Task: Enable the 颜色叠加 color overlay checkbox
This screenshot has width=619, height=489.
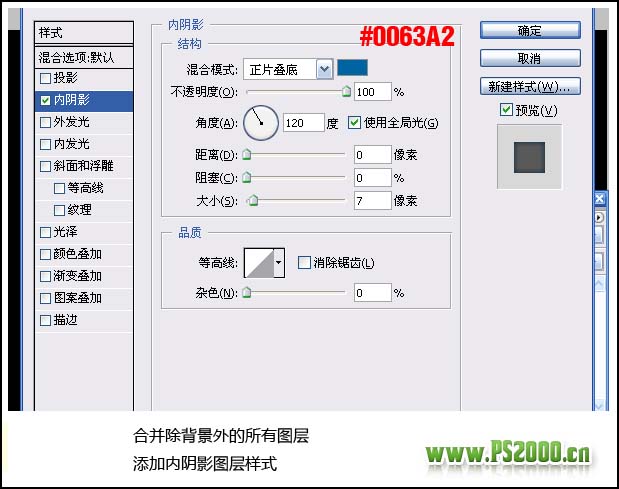Action: [x=45, y=255]
